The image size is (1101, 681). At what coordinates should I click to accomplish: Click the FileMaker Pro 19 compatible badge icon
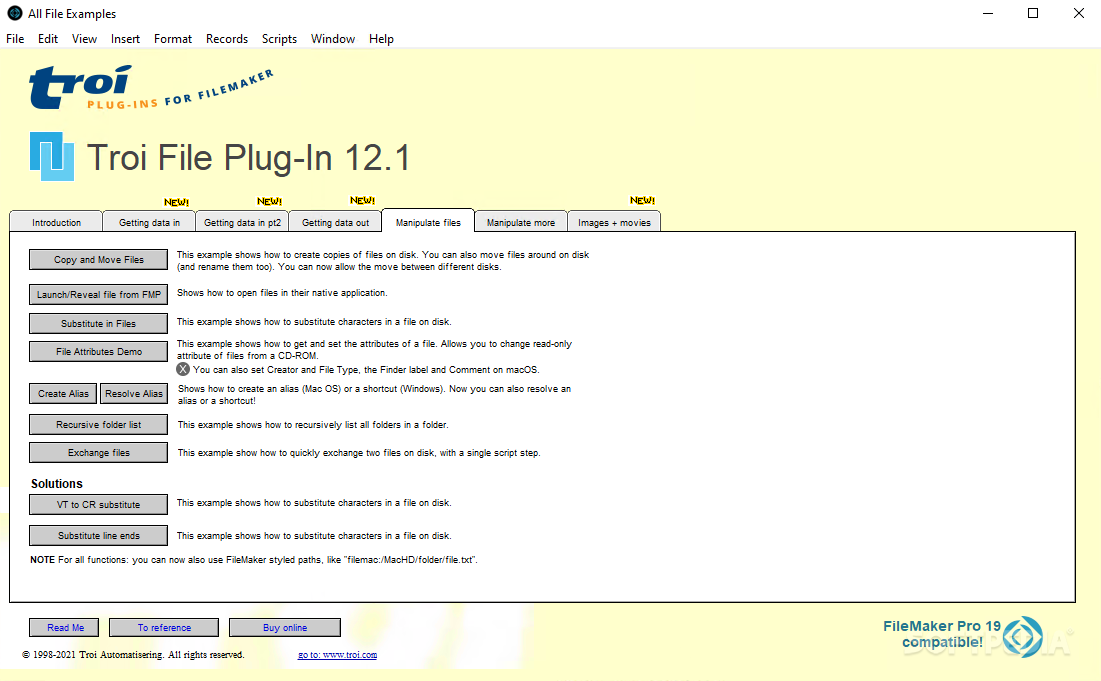pos(1022,637)
